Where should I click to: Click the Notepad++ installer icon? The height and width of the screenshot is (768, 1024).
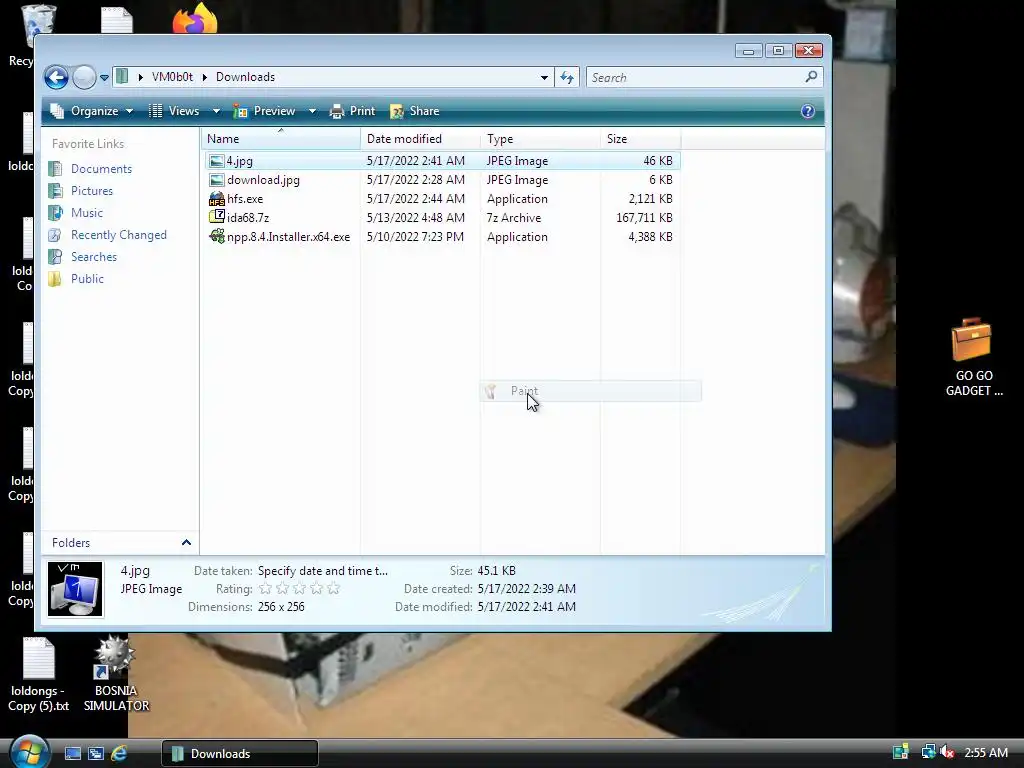point(216,236)
